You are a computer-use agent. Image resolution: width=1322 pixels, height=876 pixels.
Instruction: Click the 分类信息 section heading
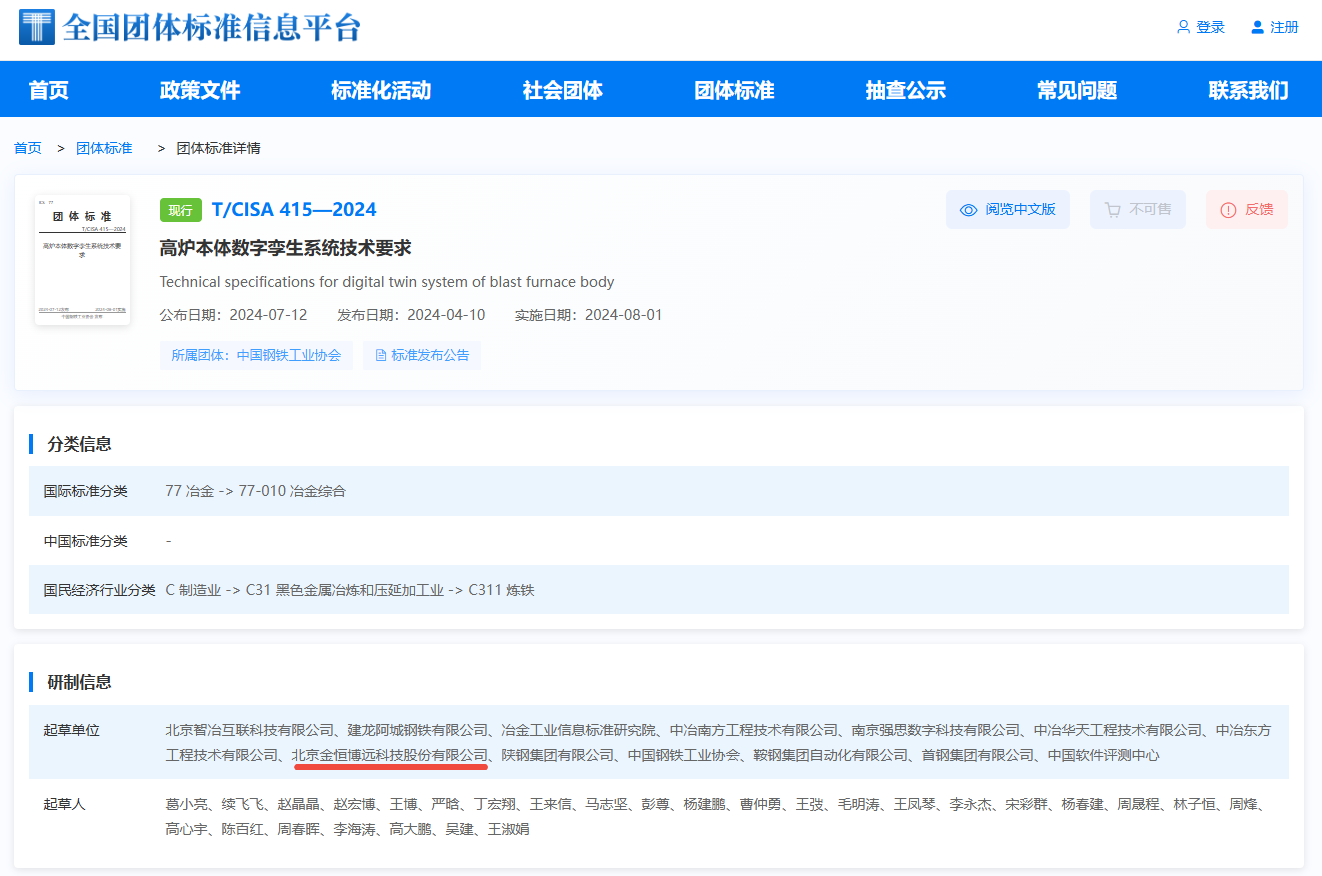[x=80, y=444]
